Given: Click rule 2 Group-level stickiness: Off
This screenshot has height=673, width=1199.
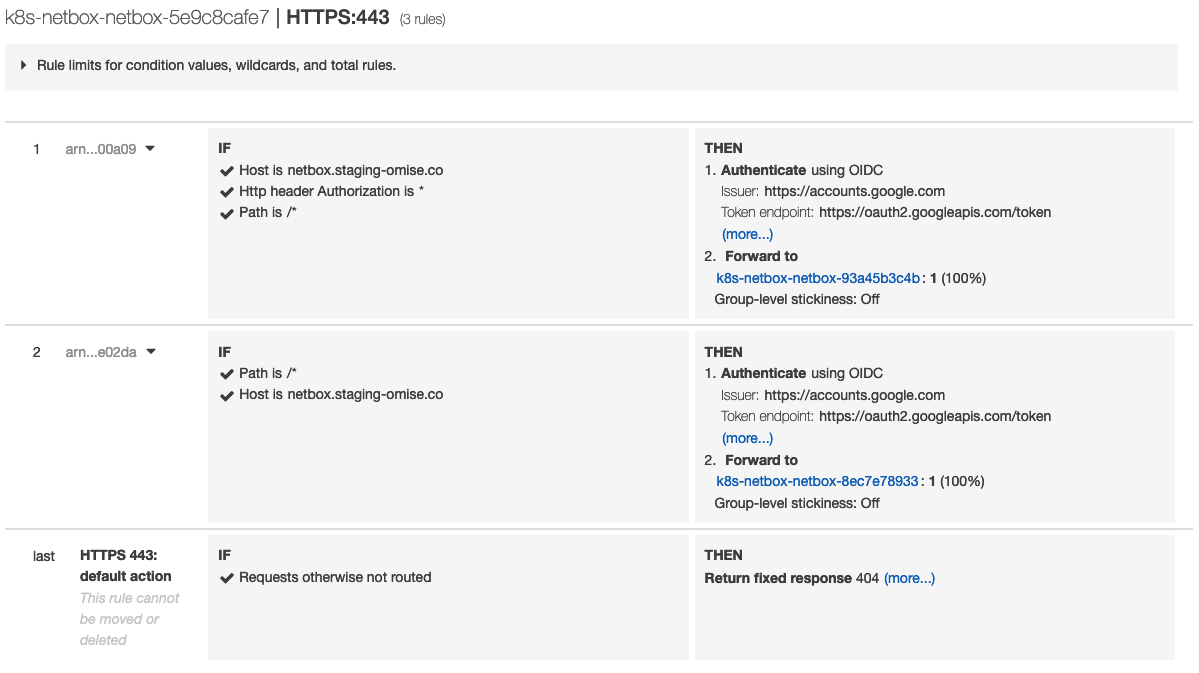Looking at the screenshot, I should 797,503.
